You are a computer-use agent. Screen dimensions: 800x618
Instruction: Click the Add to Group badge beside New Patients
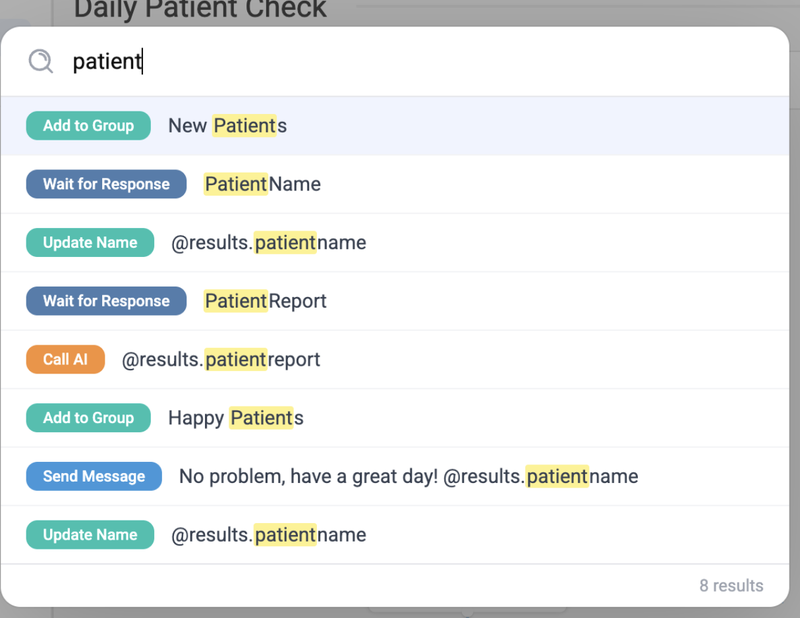point(88,126)
